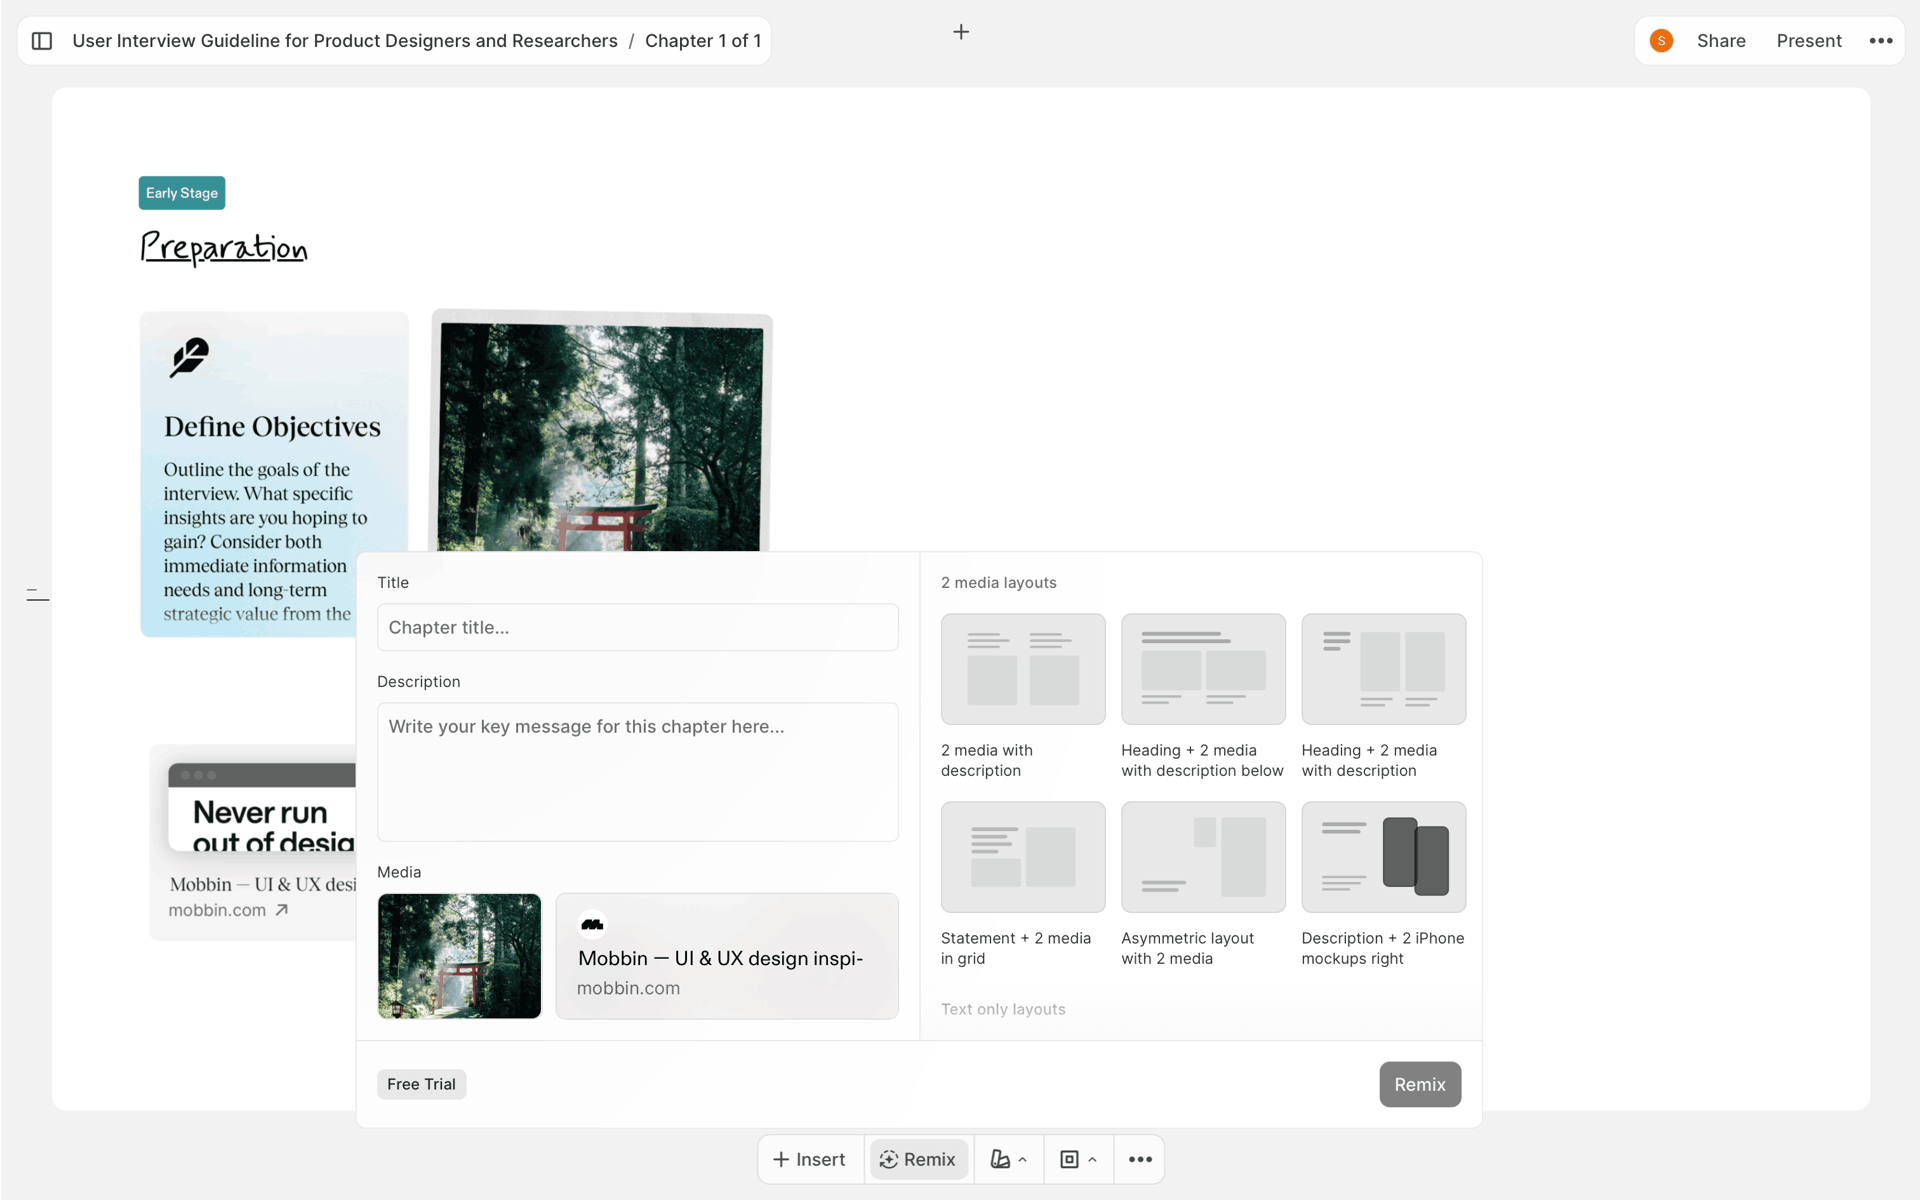Expand the style brush dropdown chevron

point(1023,1160)
